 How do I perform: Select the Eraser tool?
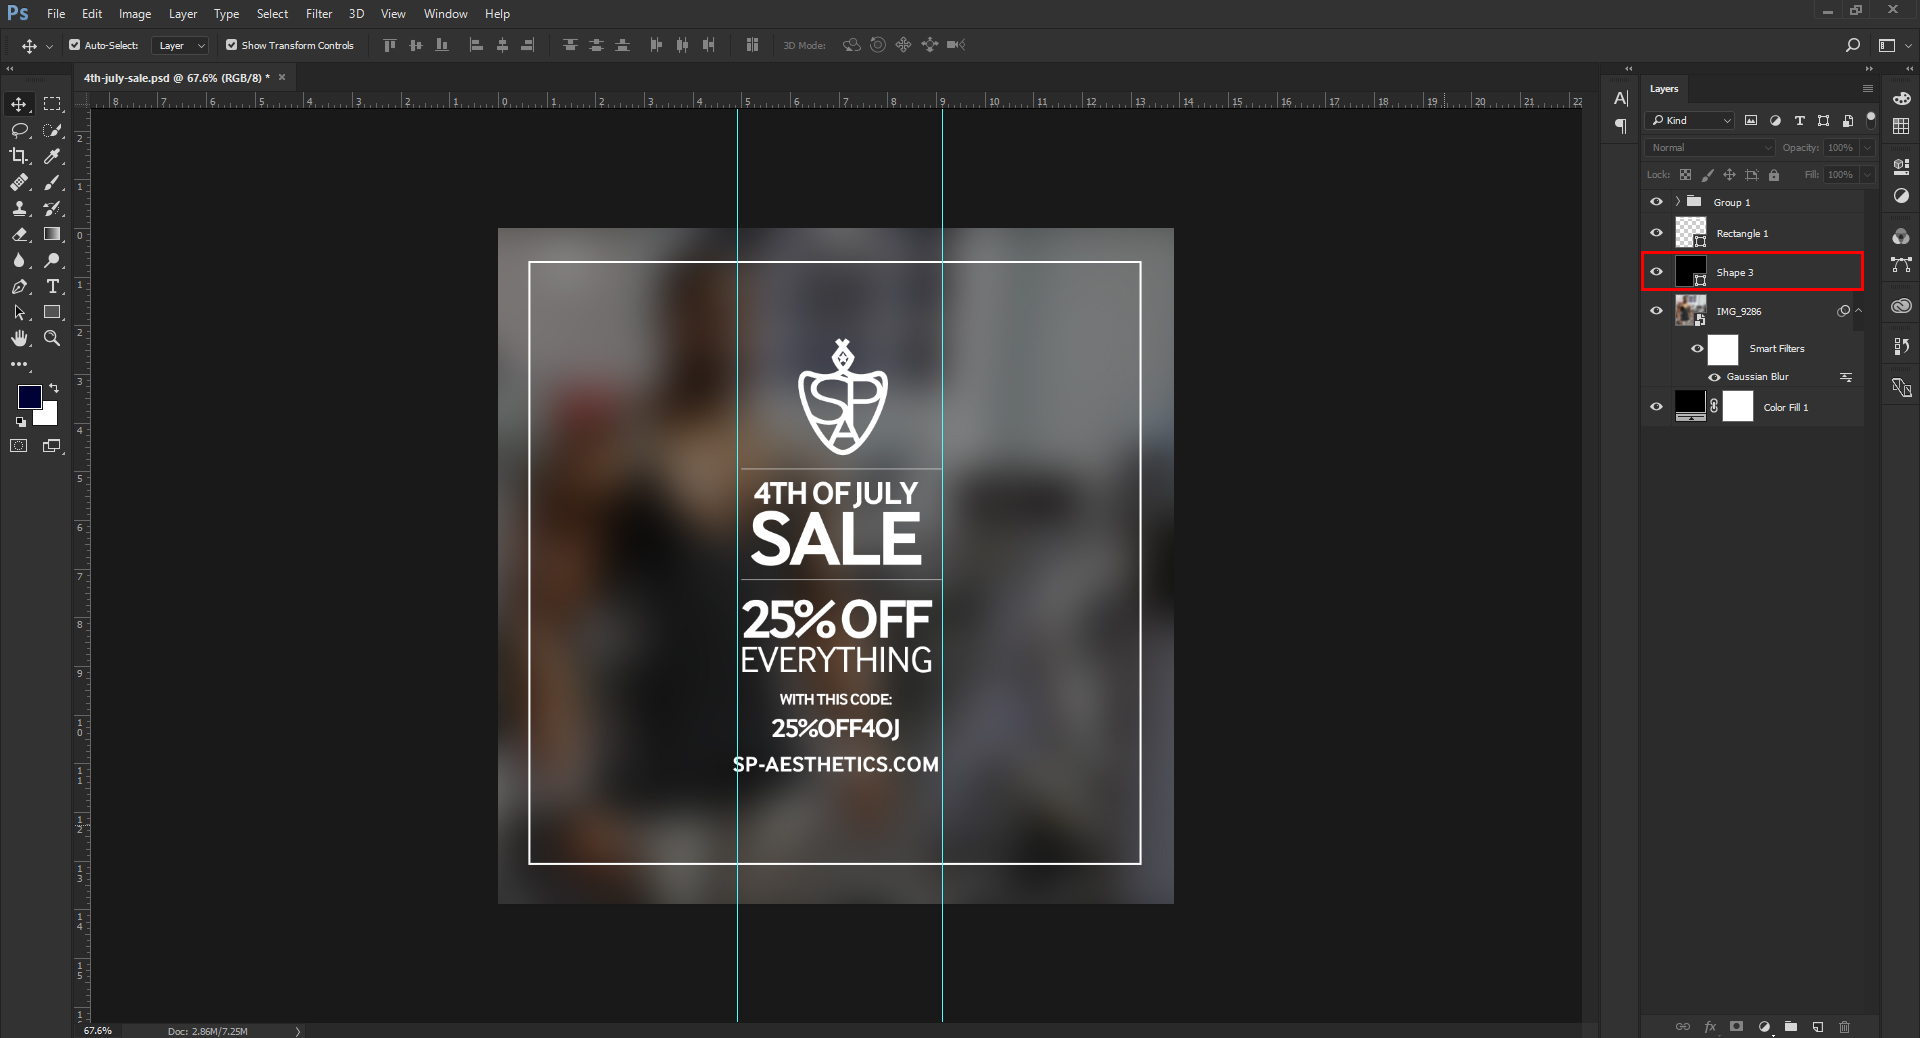click(19, 234)
